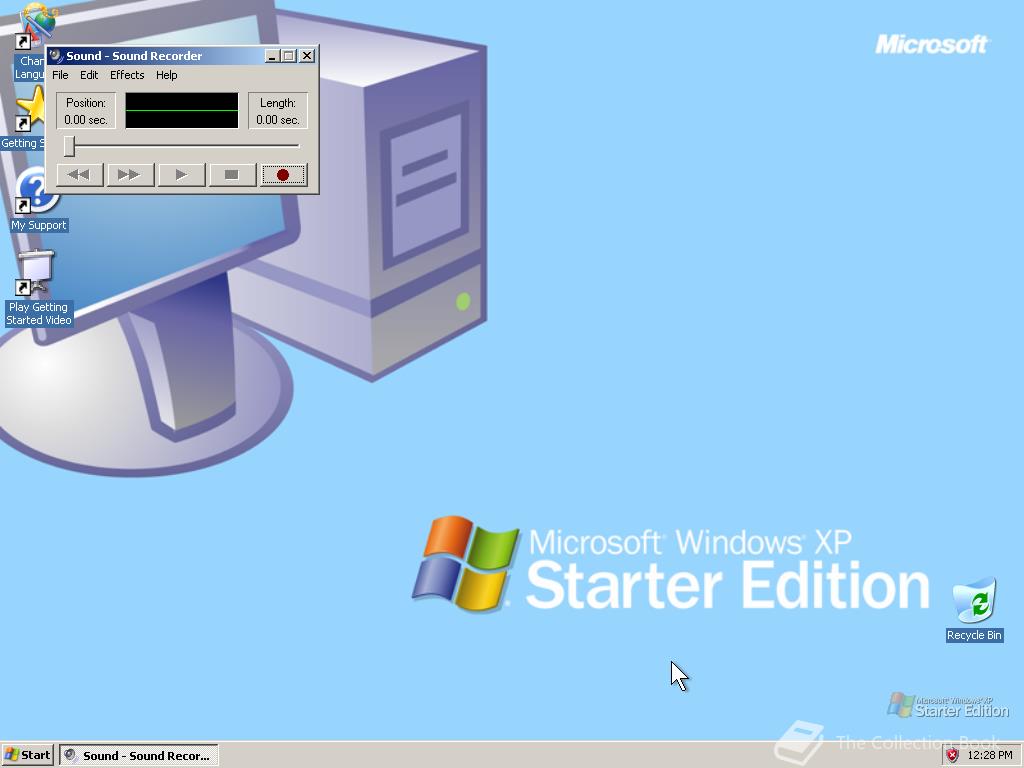Click the green waveform display
This screenshot has width=1024, height=768.
[x=182, y=111]
